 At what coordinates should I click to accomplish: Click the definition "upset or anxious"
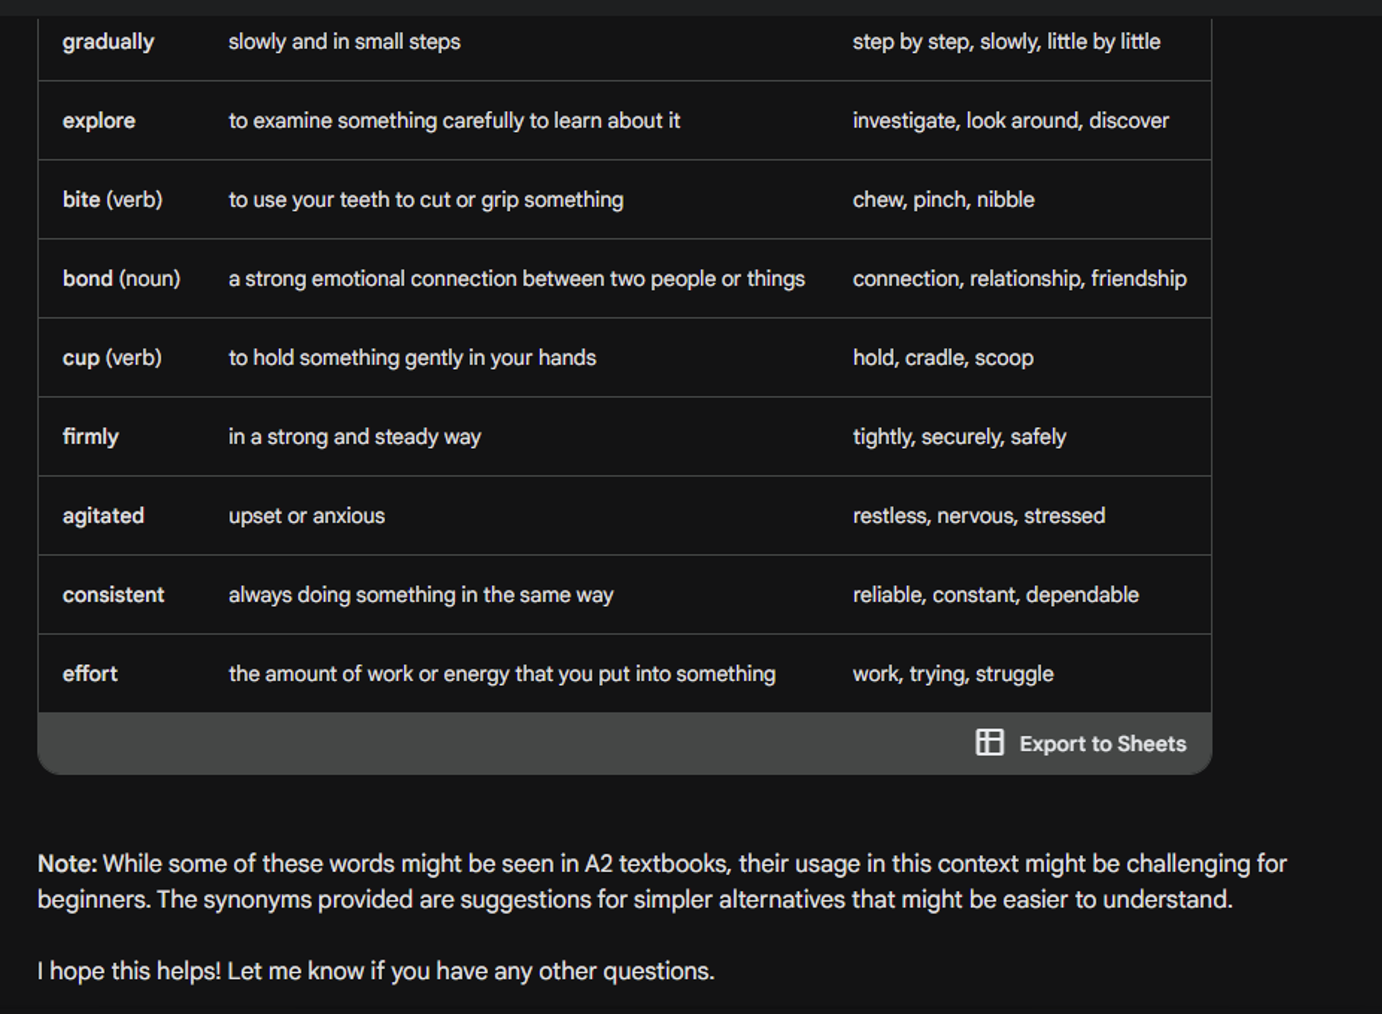306,516
